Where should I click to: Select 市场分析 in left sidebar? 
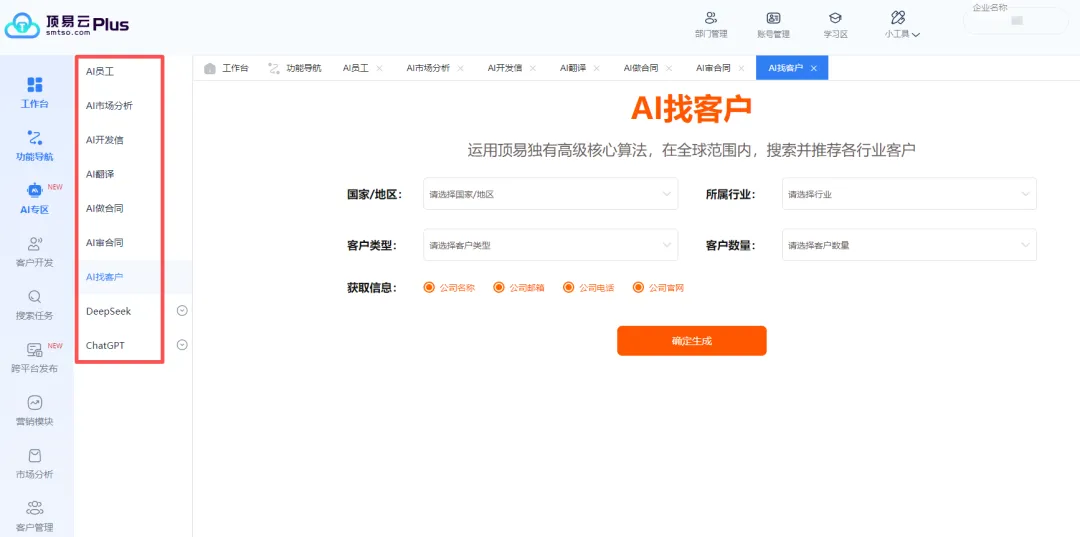point(34,464)
